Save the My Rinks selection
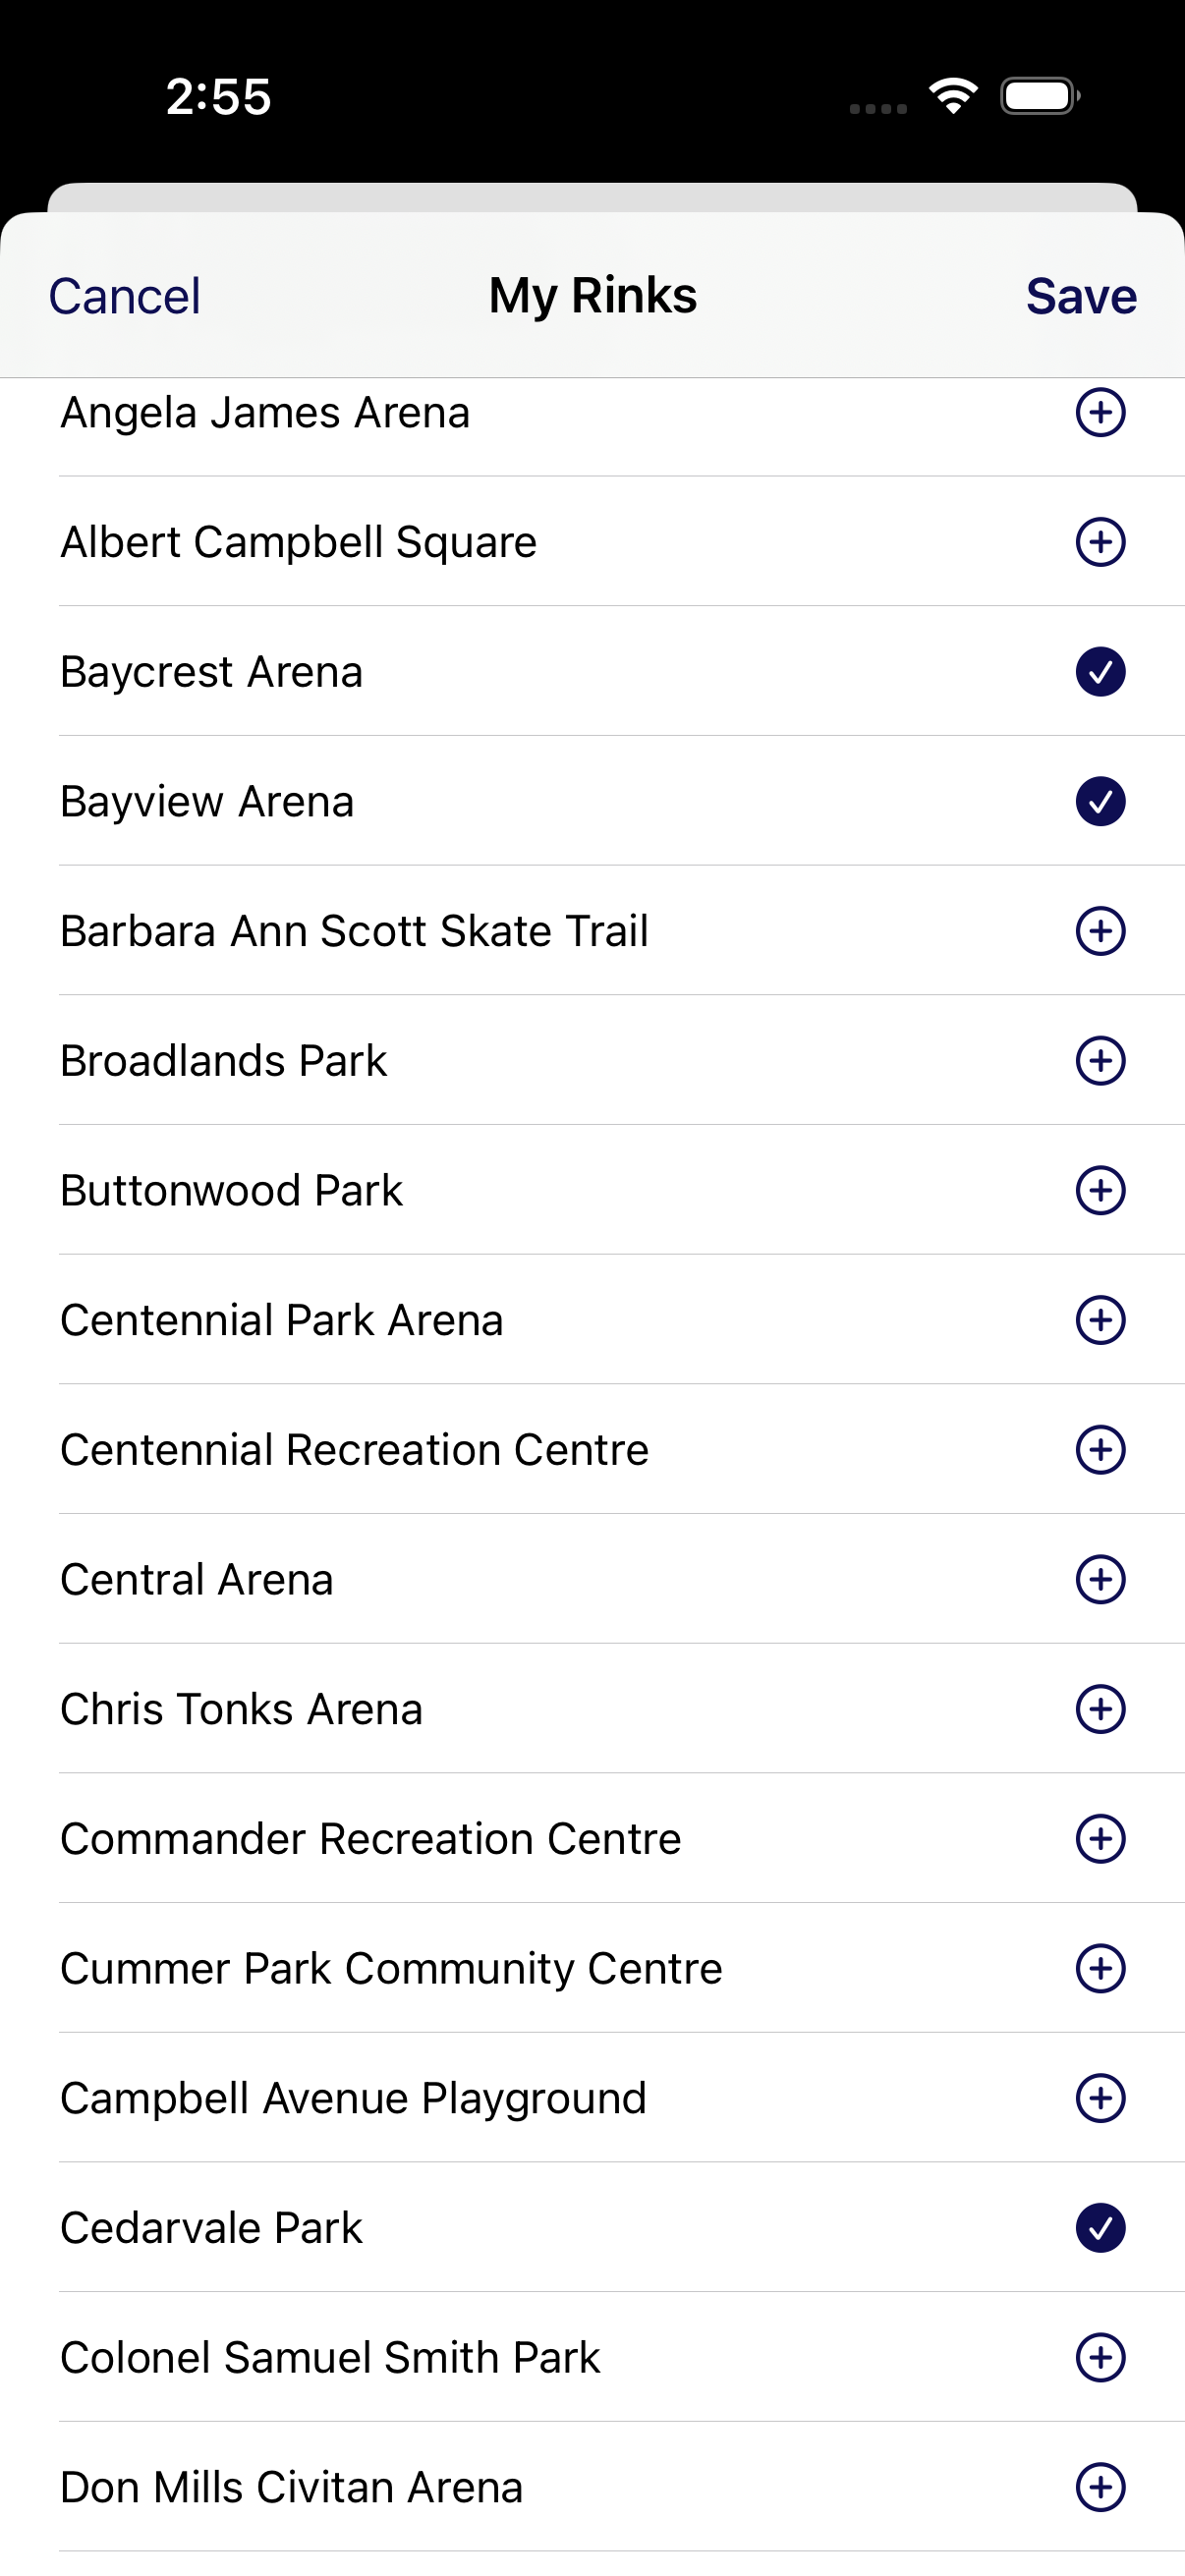Image resolution: width=1185 pixels, height=2576 pixels. point(1081,296)
